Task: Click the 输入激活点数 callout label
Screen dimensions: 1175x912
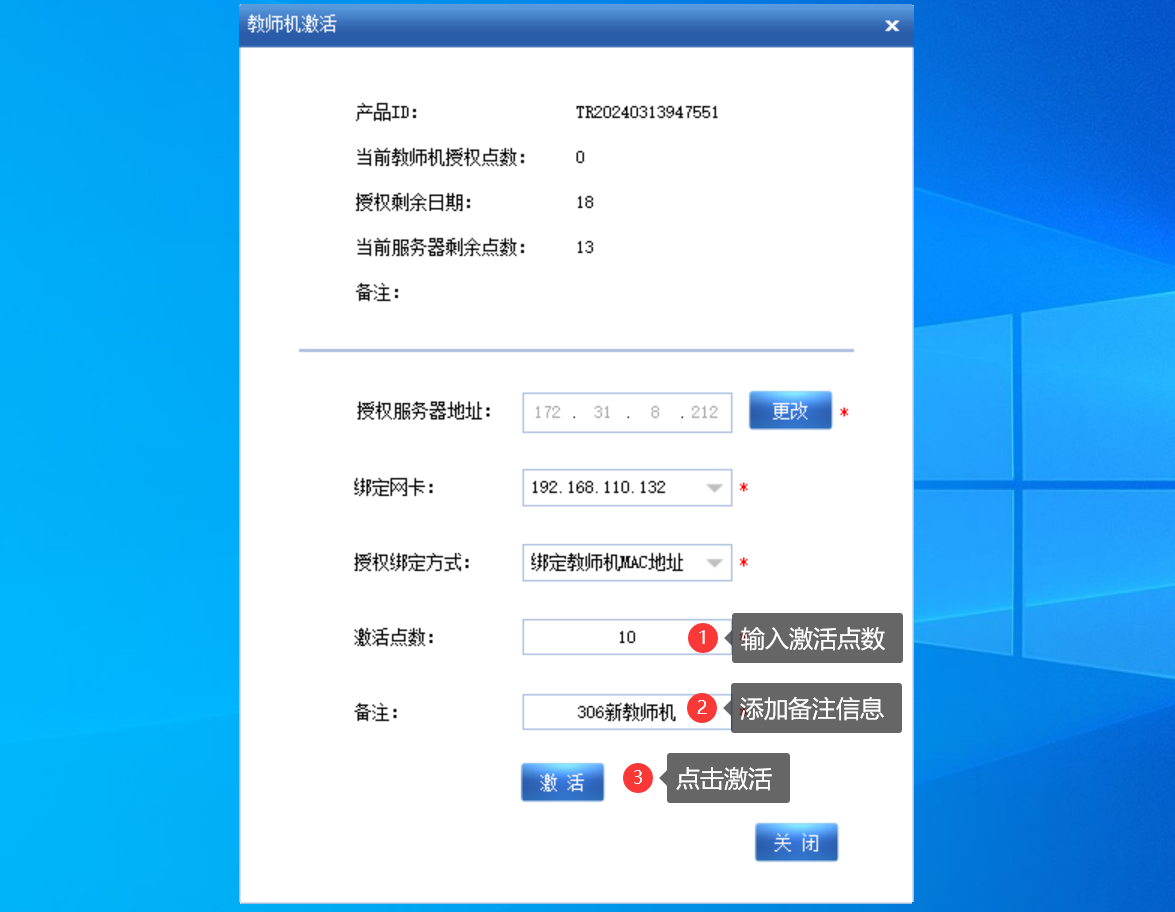Action: tap(813, 639)
